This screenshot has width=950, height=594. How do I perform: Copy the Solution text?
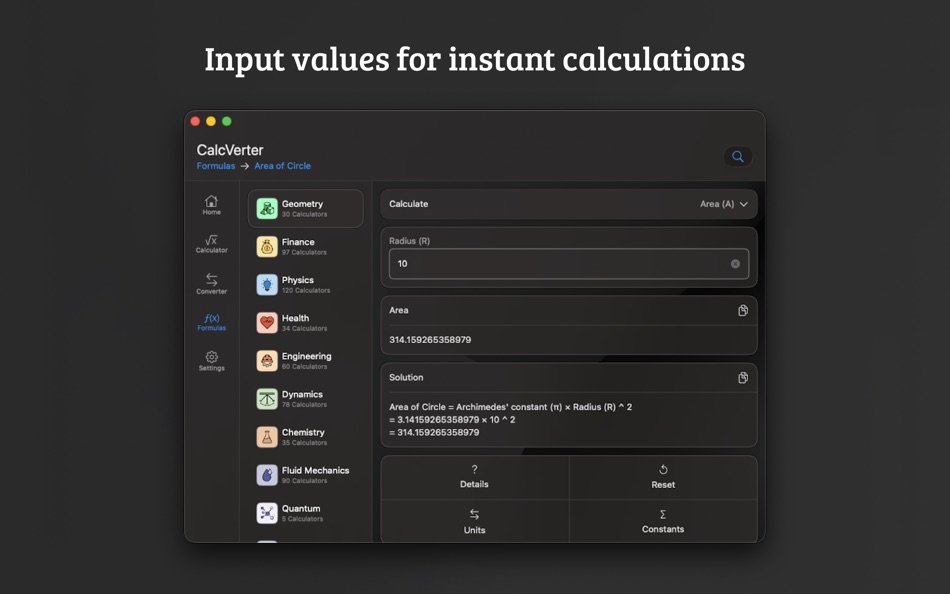pos(743,378)
